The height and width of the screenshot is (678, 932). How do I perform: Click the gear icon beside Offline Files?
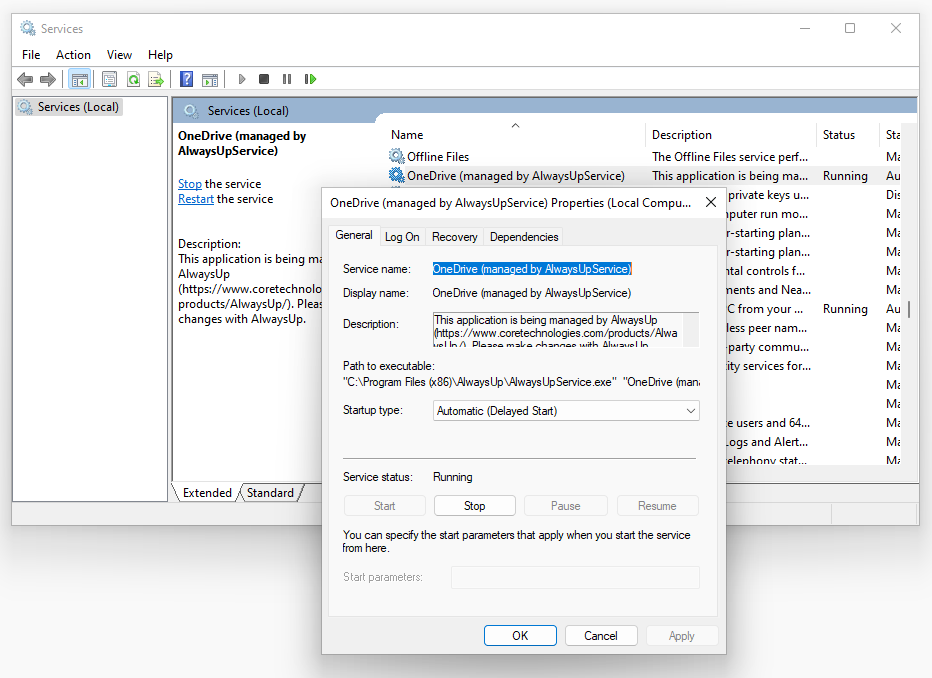click(396, 156)
